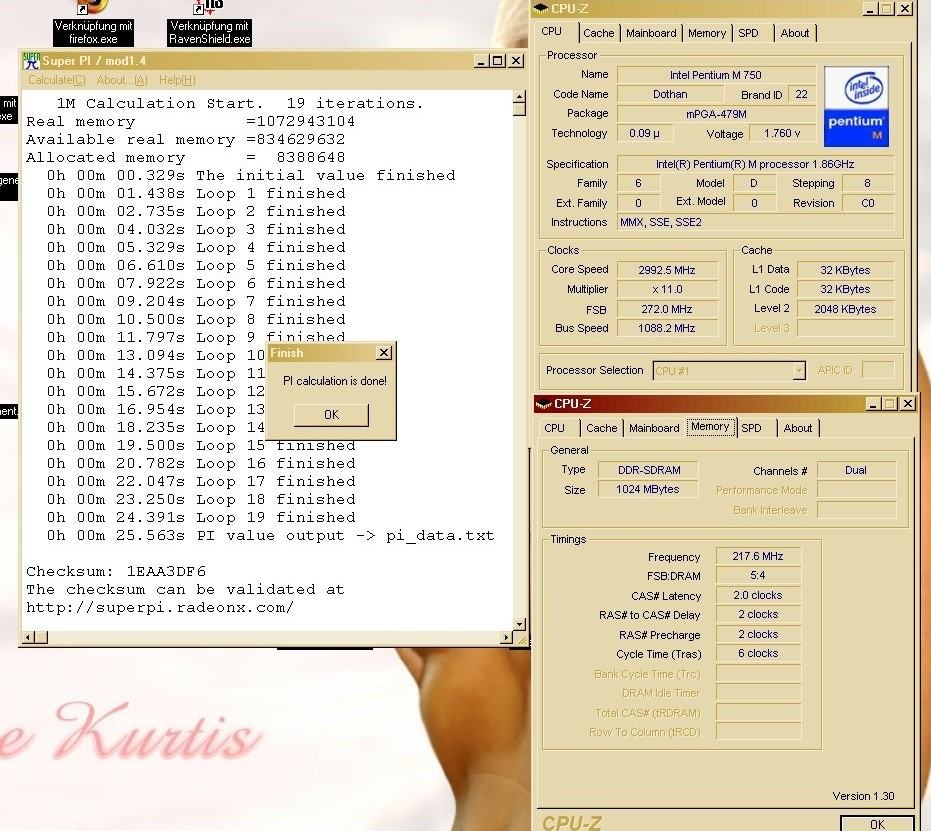Click the http://superpi.radeonx.com/ text
This screenshot has width=931, height=831.
(160, 608)
